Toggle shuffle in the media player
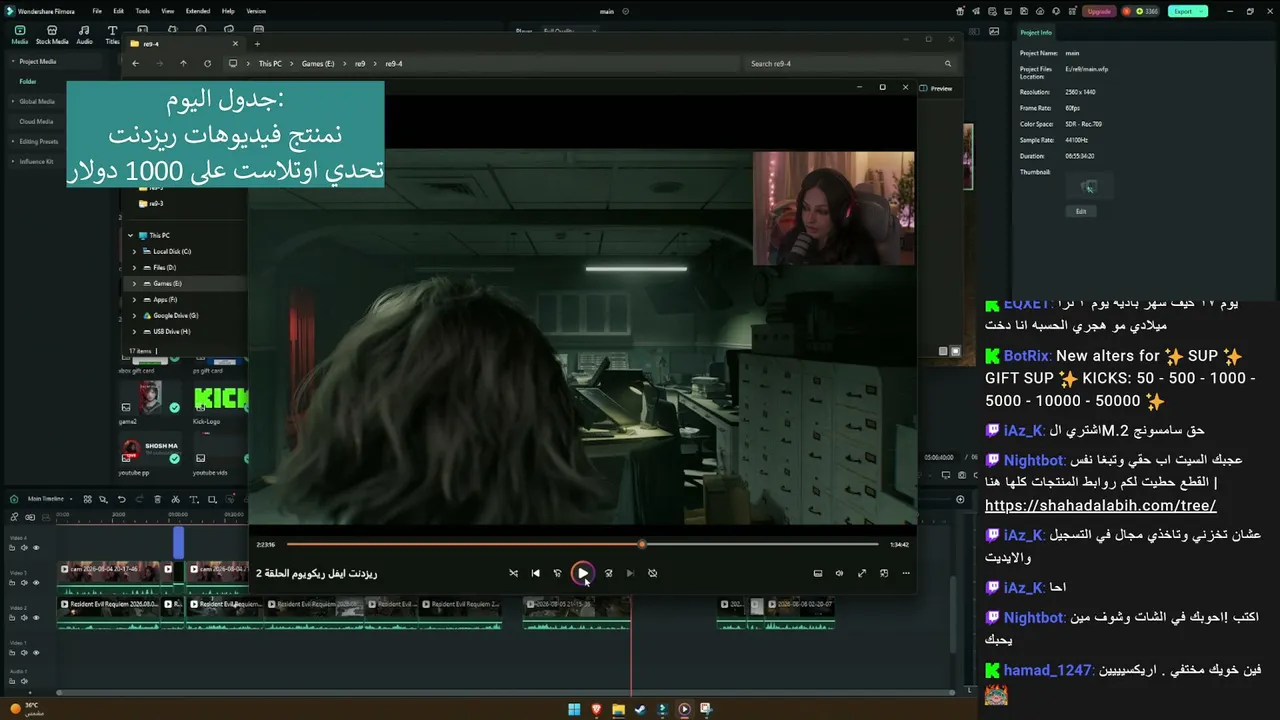This screenshot has height=720, width=1280. coord(513,573)
